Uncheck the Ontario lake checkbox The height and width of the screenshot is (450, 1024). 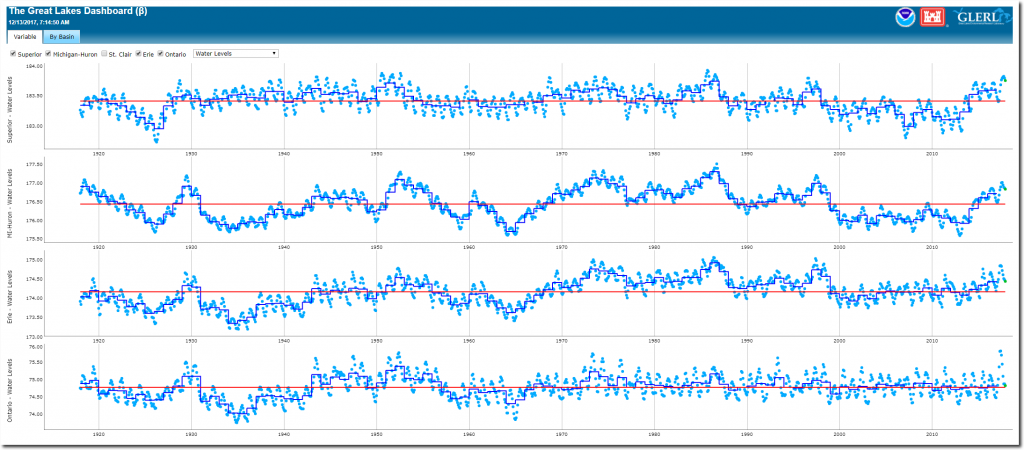pyautogui.click(x=161, y=54)
